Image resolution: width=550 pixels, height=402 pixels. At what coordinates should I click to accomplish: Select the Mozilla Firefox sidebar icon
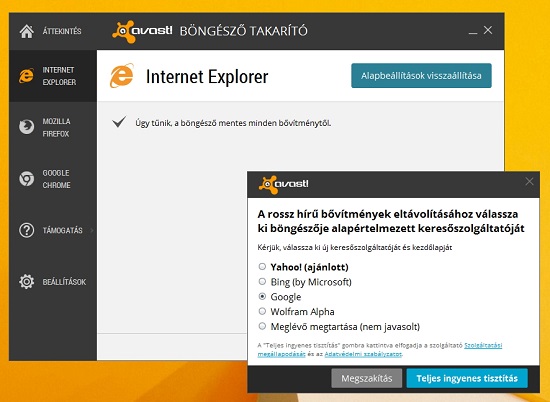pyautogui.click(x=27, y=127)
